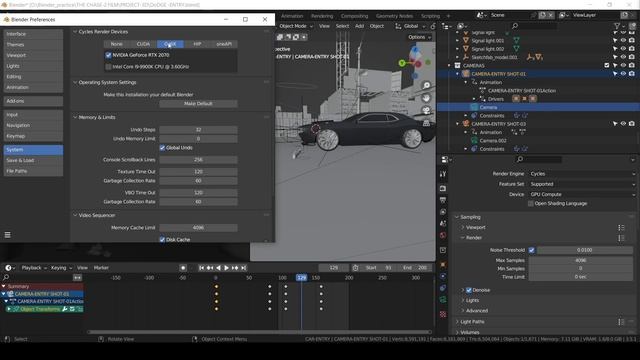Open the Render Engine dropdown
The width and height of the screenshot is (640, 360).
pos(582,173)
